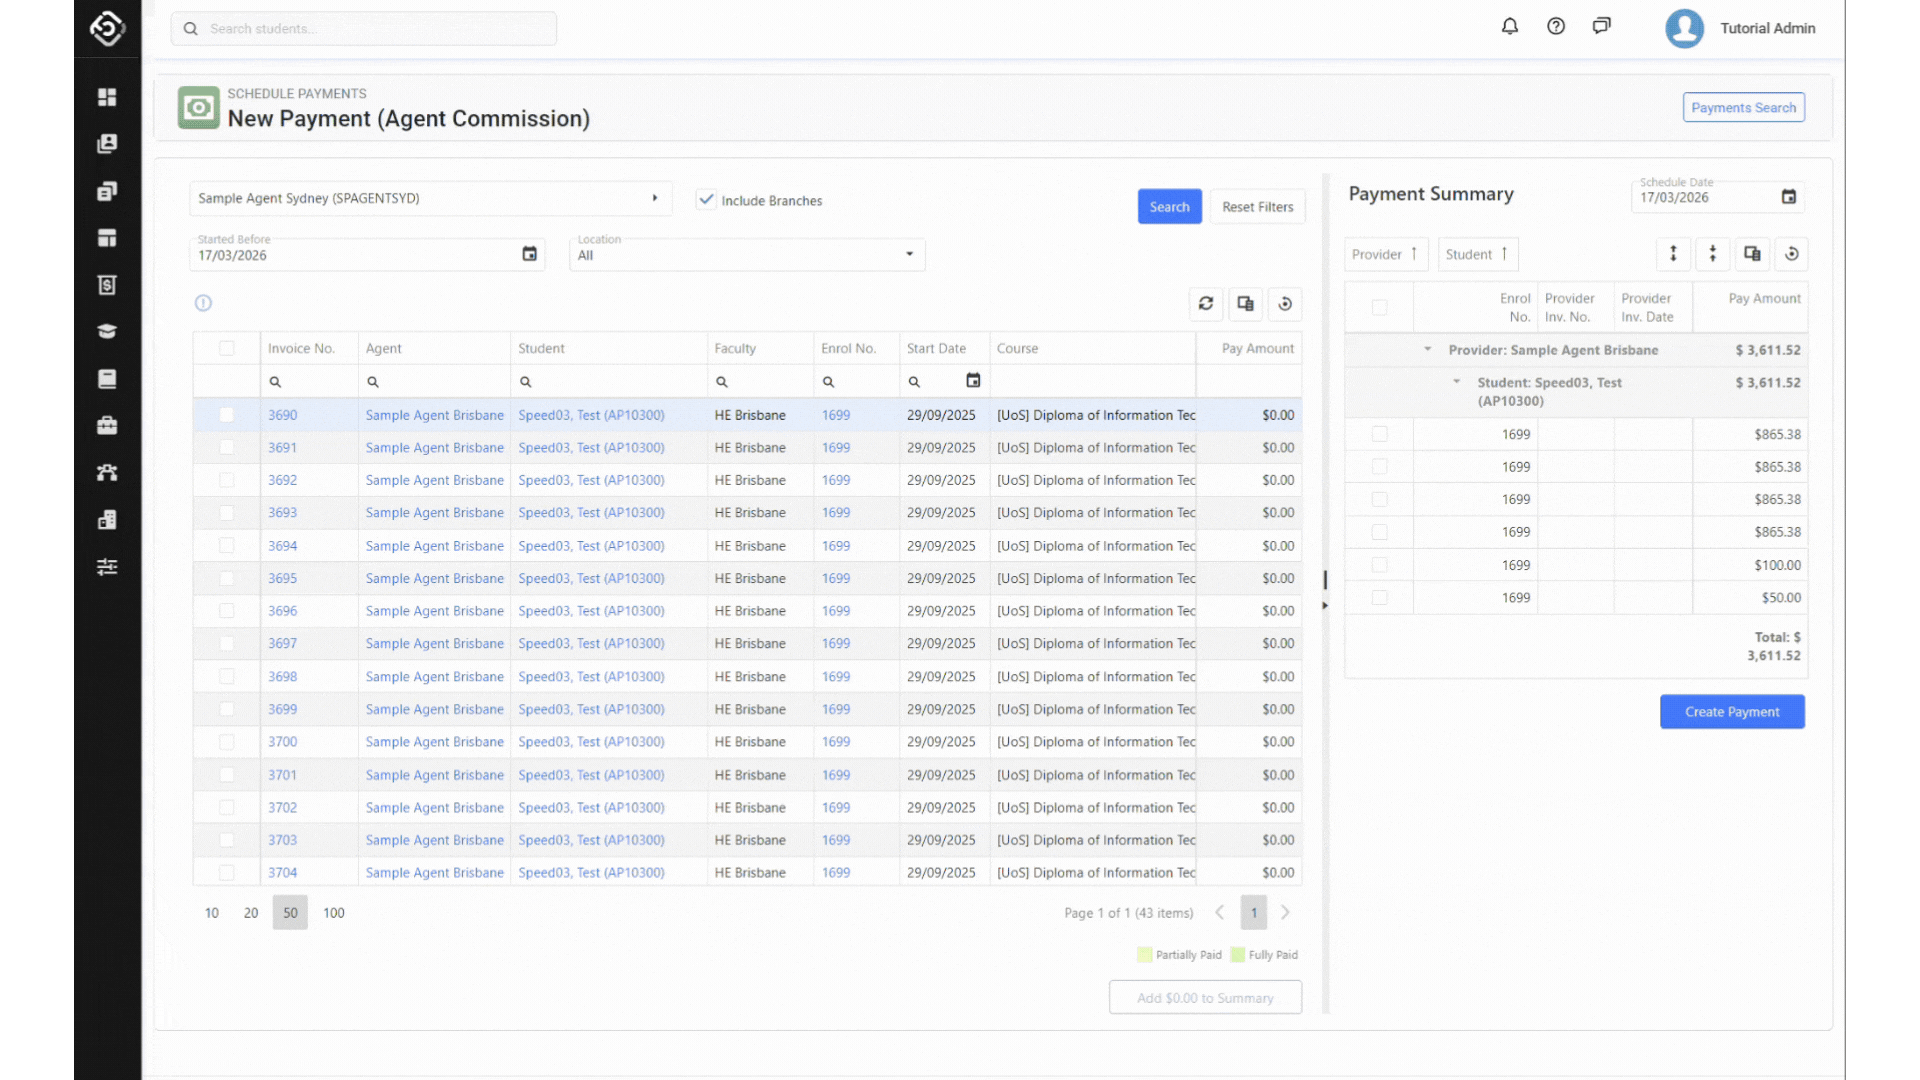Collapse the Provider: Sample Agent Brisbane group

pos(1428,350)
